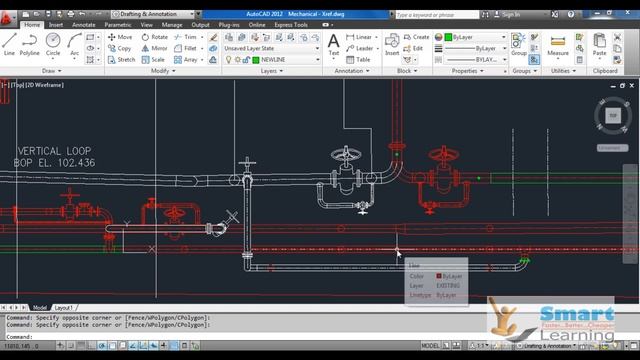Image resolution: width=640 pixels, height=360 pixels.
Task: Activate the Scale tool
Action: [x=153, y=60]
